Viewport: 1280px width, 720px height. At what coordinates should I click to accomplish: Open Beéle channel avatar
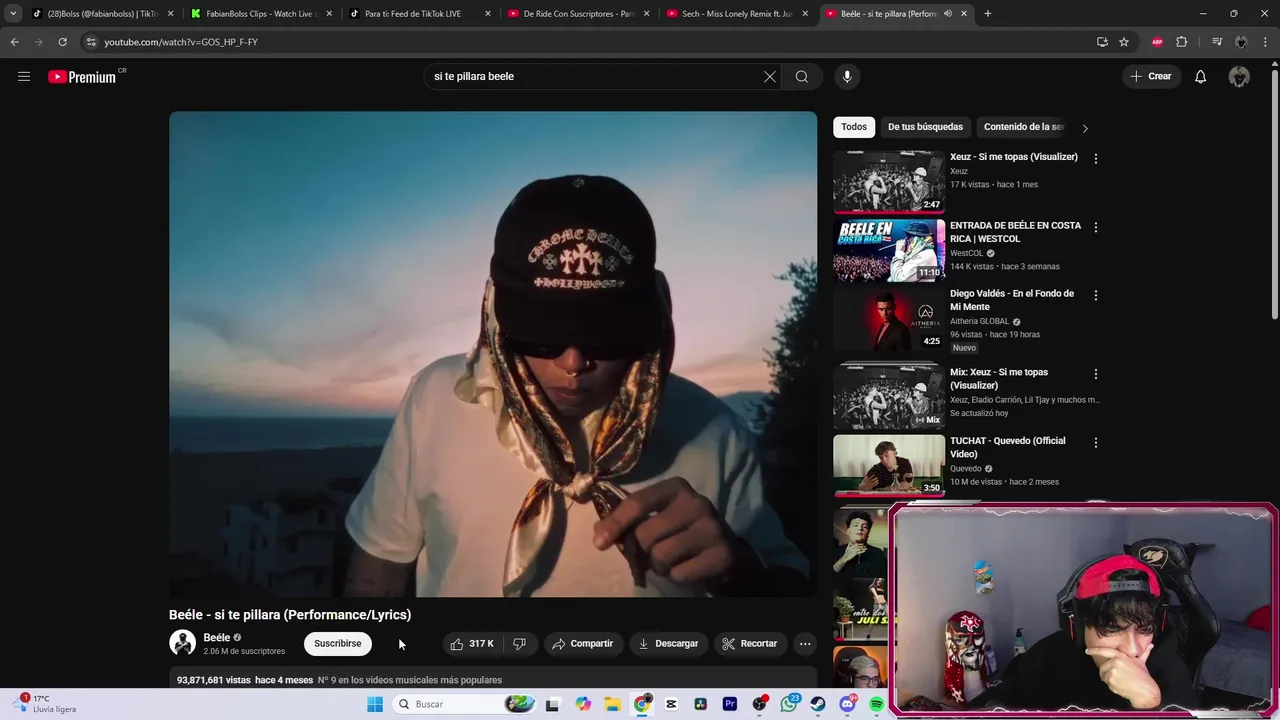pos(182,643)
